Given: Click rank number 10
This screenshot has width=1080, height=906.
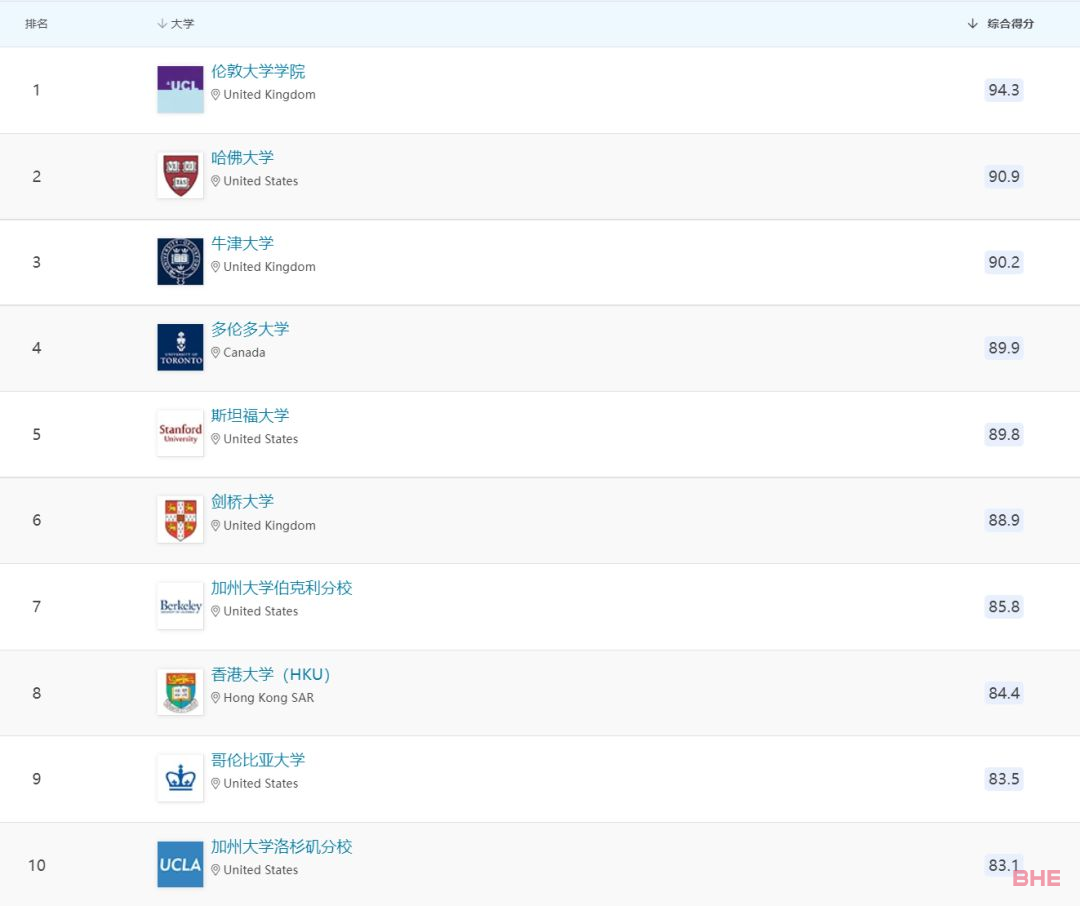Looking at the screenshot, I should click(37, 865).
